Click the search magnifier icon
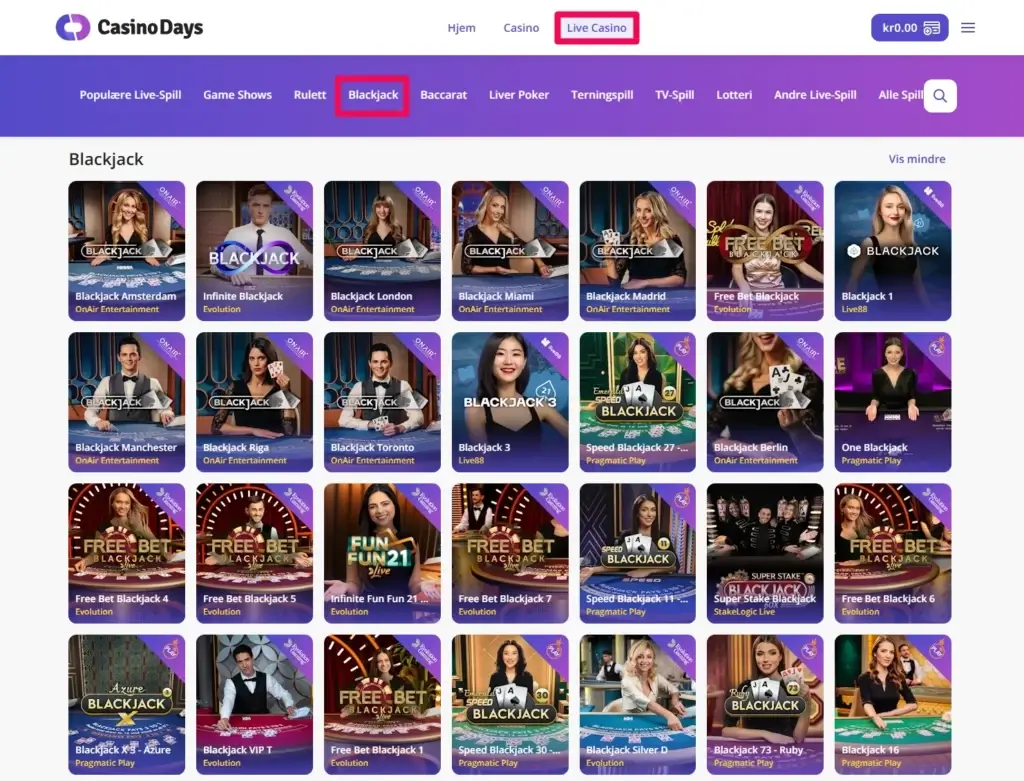 point(940,96)
